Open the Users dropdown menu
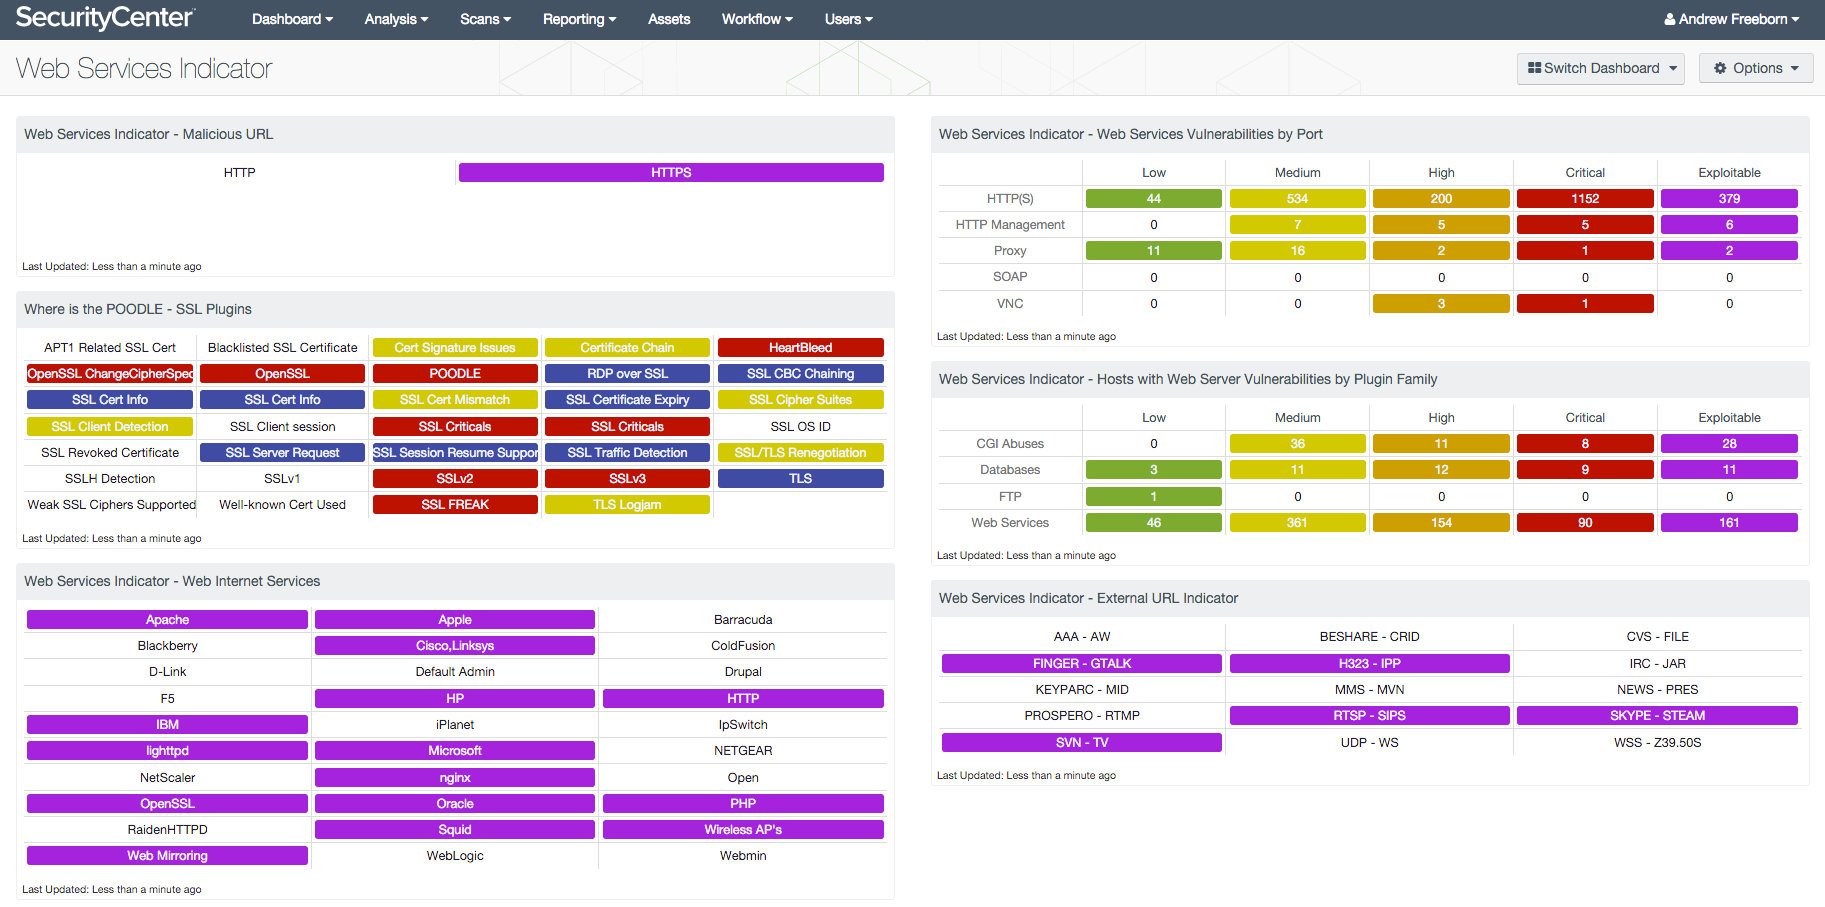The image size is (1825, 907). click(x=848, y=19)
